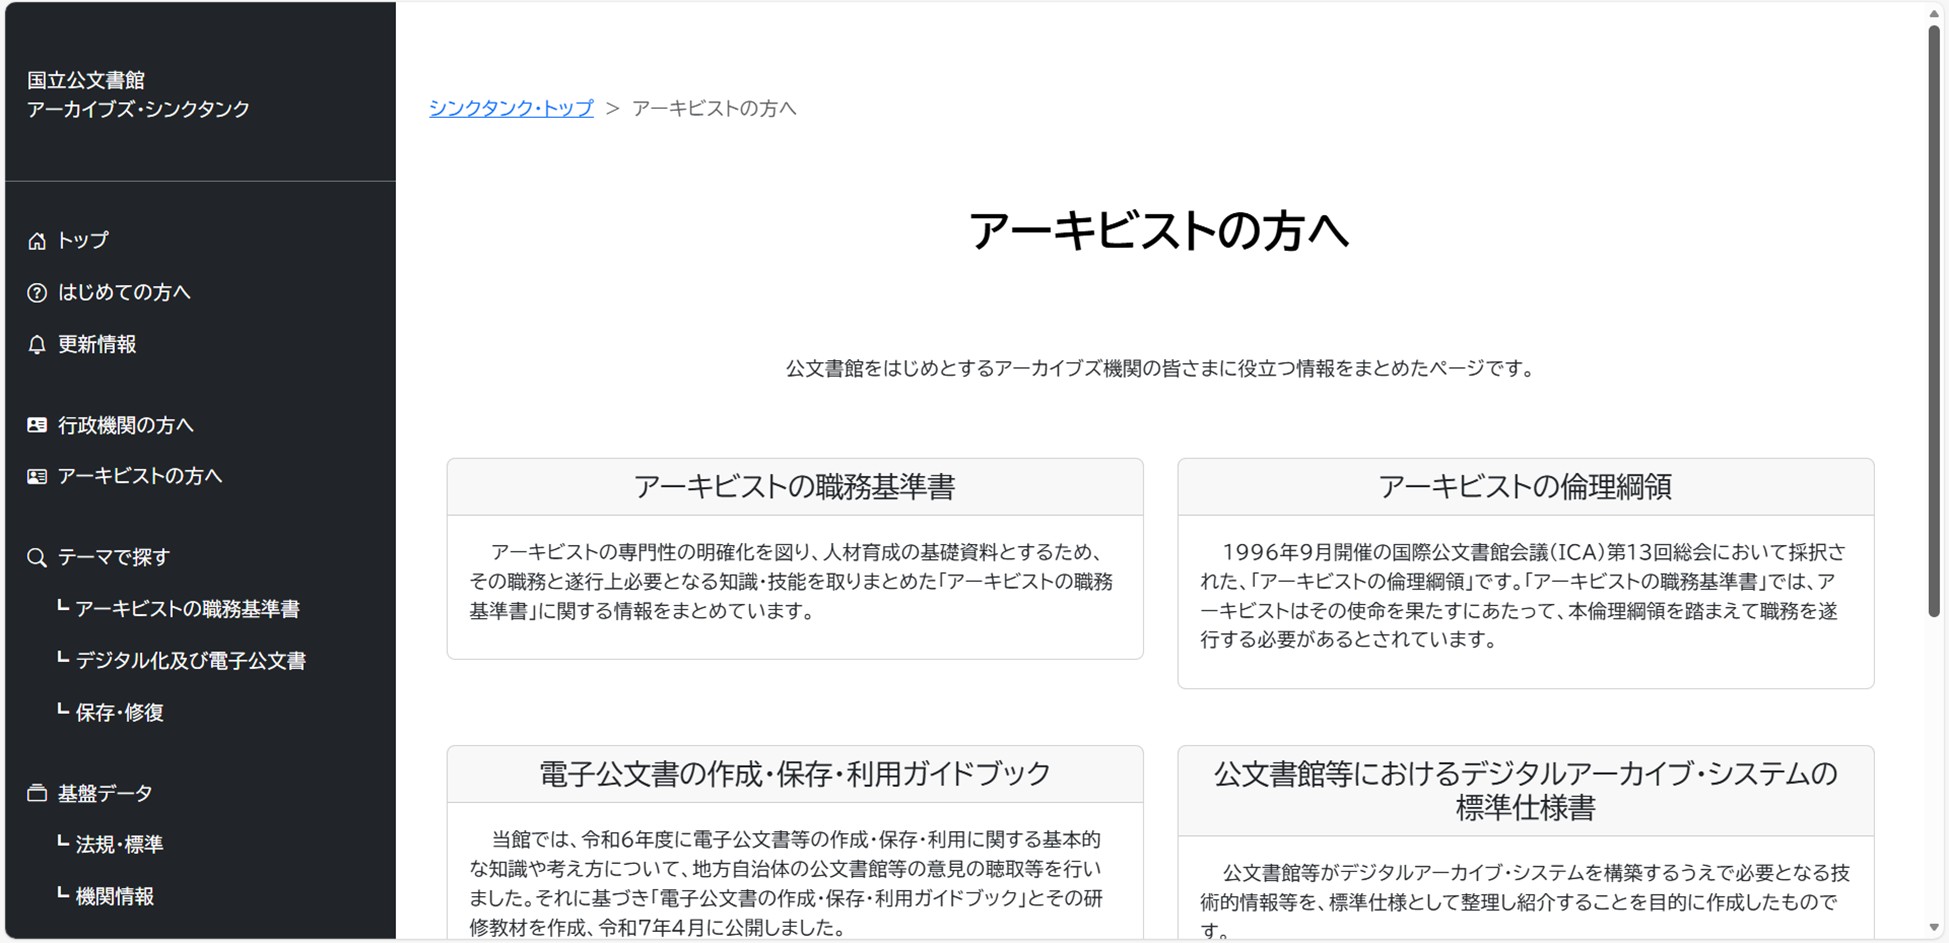Viewport: 1949px width, 943px height.
Task: Open アーキビストの職務基準書 in the sidebar
Action: (x=187, y=609)
